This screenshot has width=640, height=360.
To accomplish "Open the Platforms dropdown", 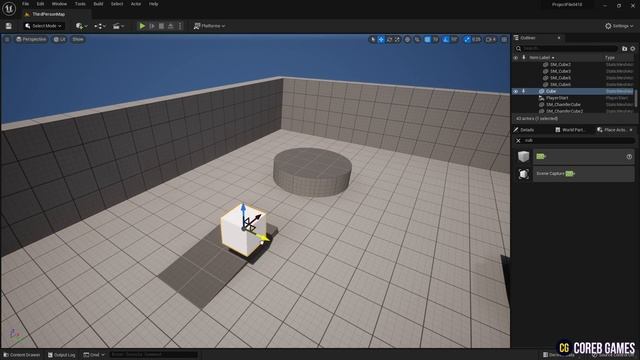I will tap(209, 26).
